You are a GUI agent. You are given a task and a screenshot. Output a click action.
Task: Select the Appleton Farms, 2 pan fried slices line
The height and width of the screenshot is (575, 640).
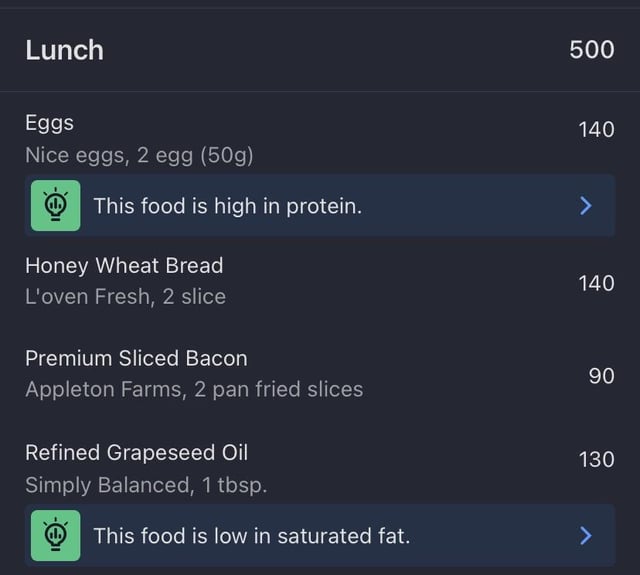(194, 389)
